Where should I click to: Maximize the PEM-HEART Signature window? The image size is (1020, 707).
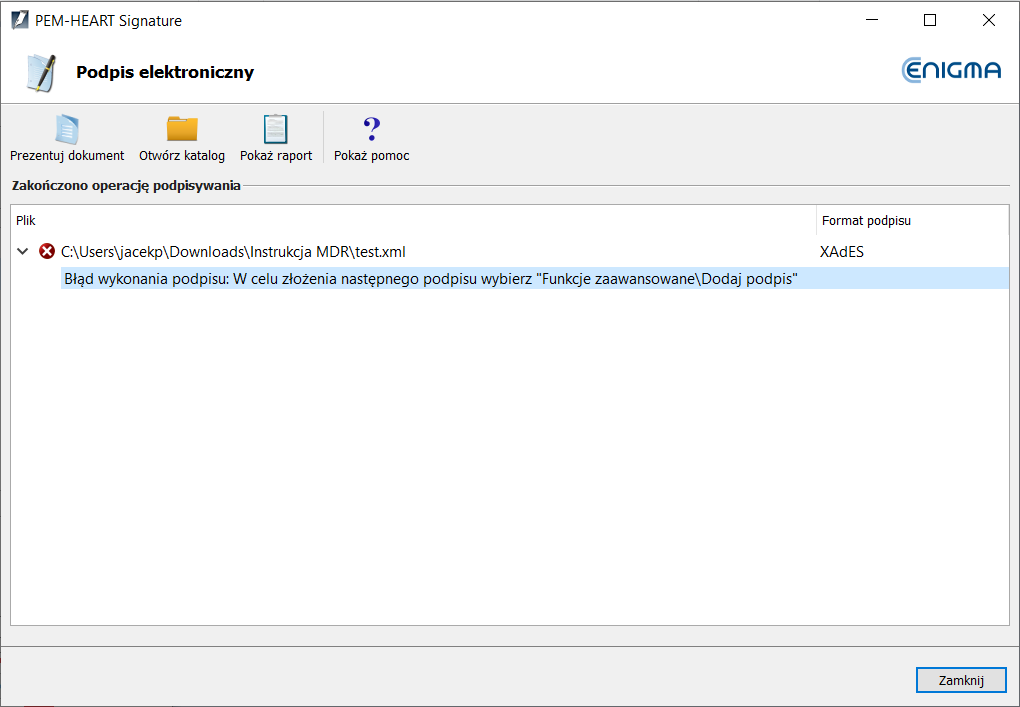click(x=930, y=20)
